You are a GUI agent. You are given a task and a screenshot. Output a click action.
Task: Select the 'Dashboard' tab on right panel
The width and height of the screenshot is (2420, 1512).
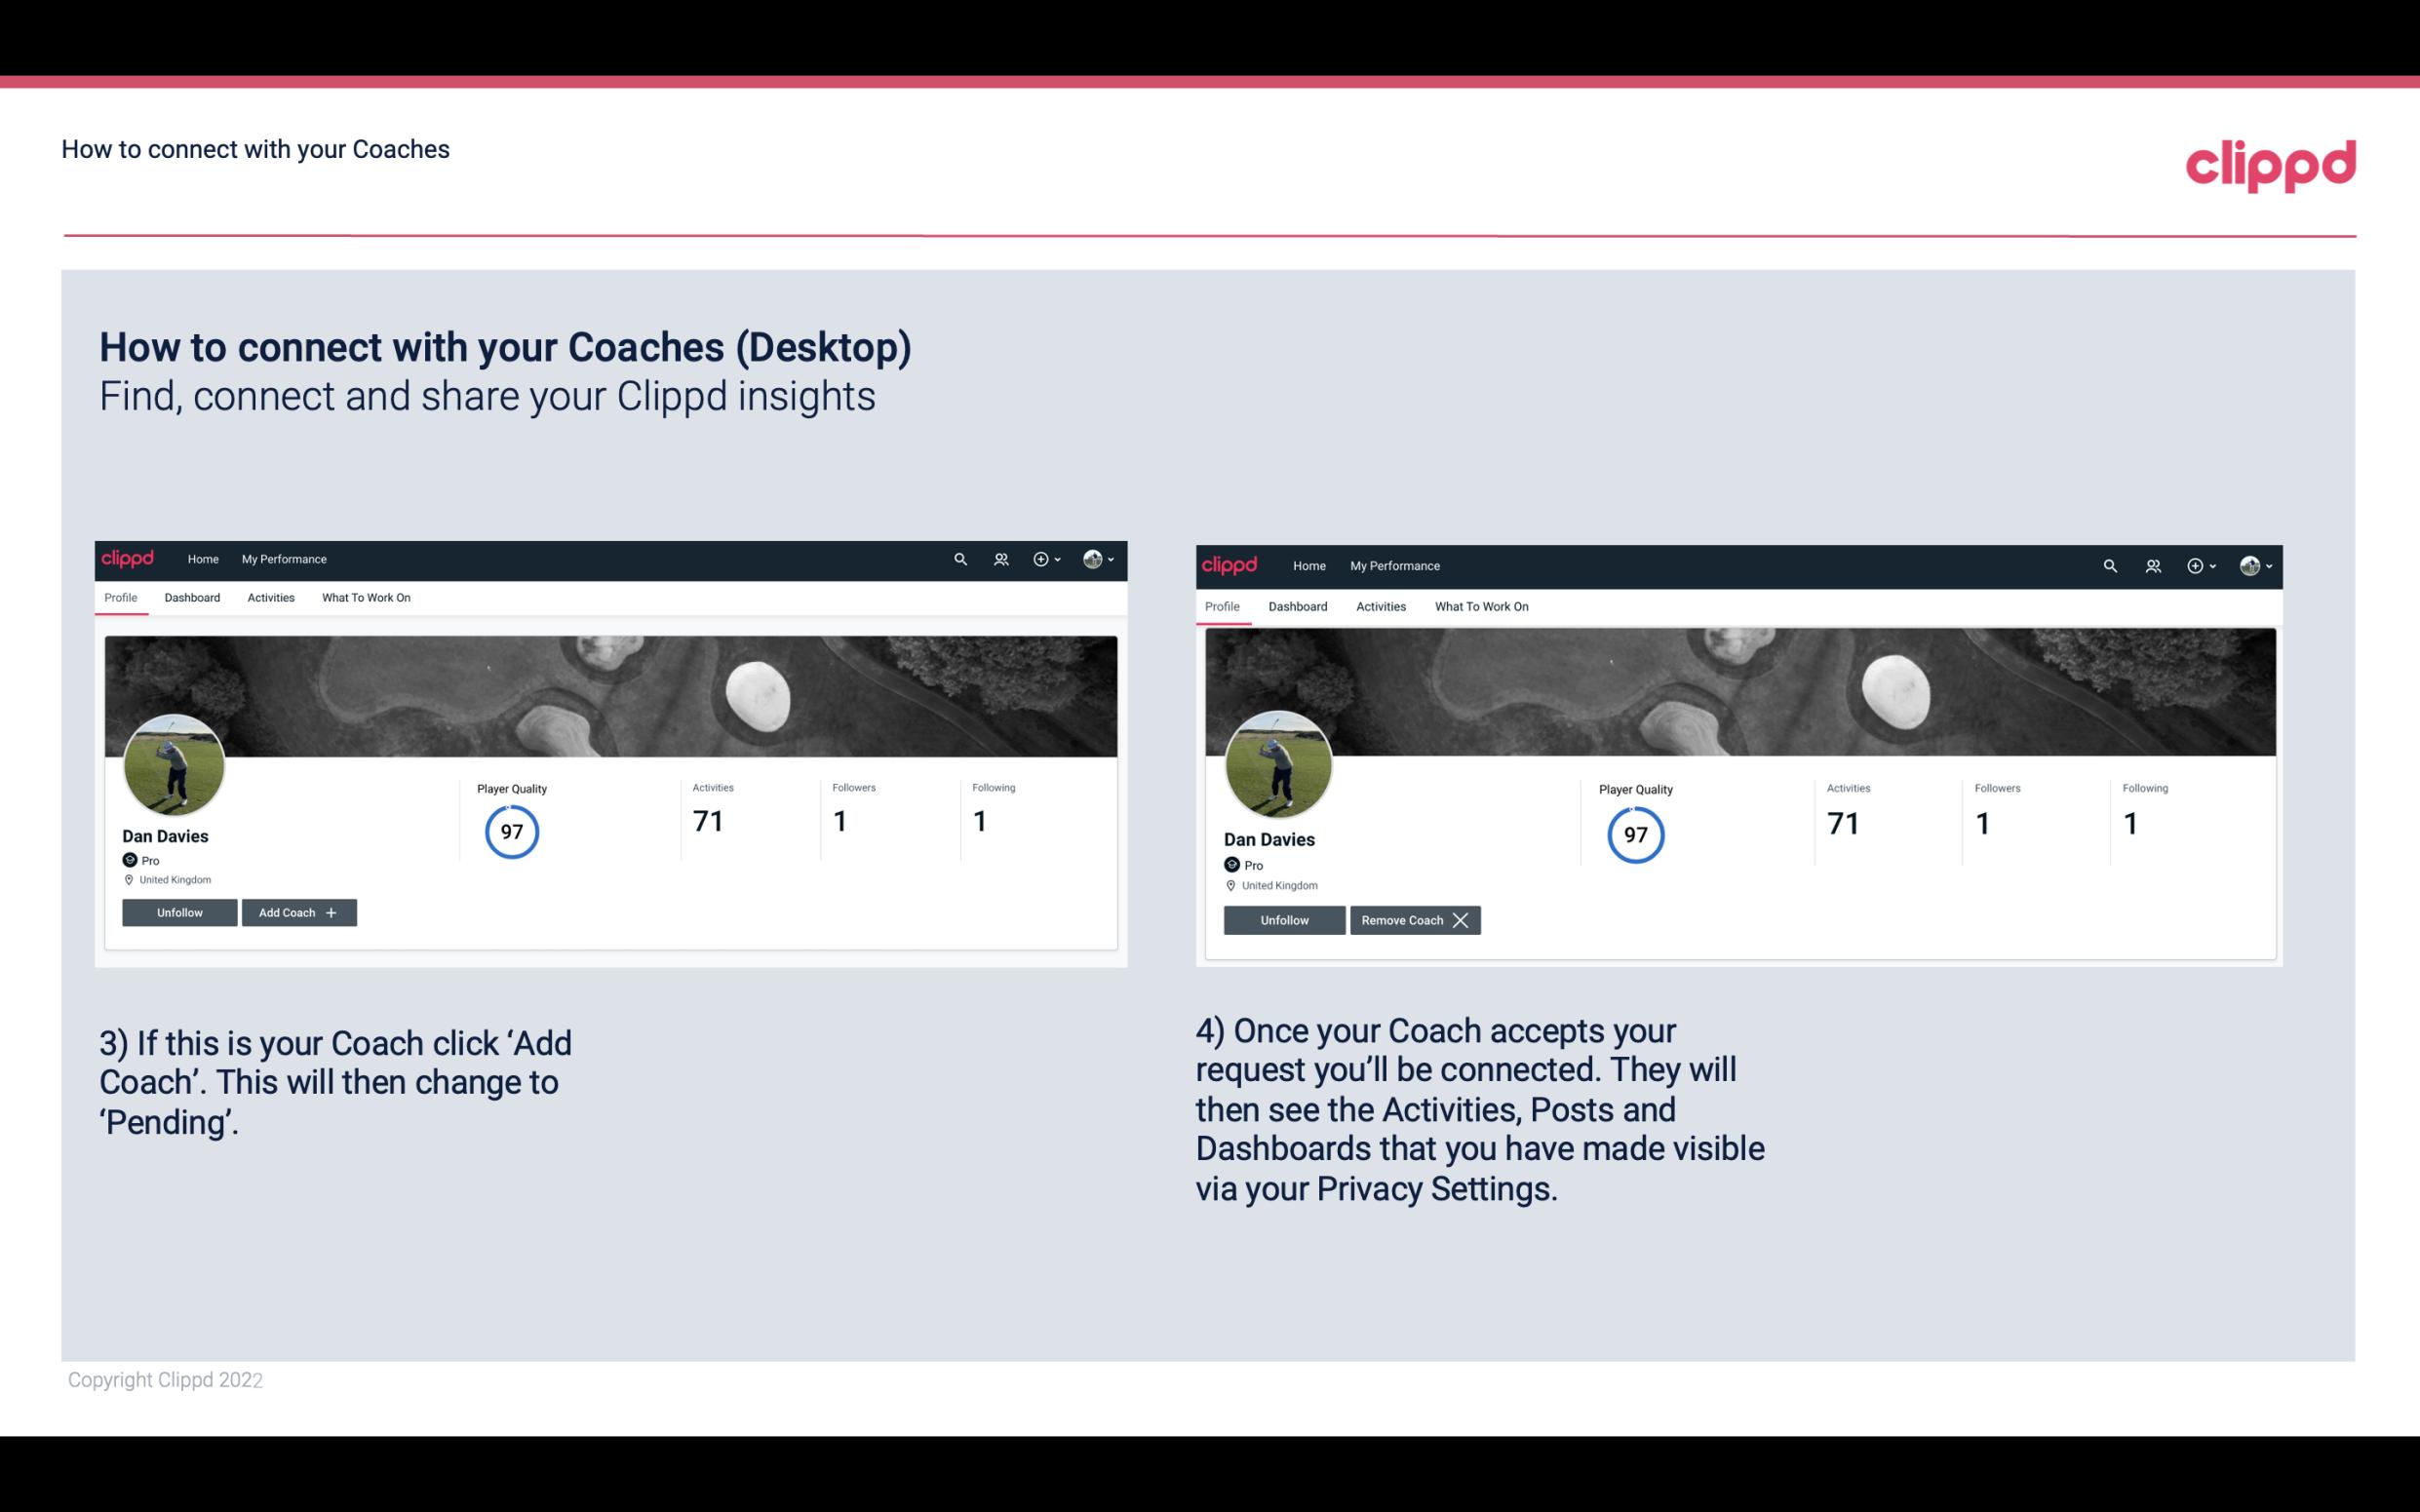pyautogui.click(x=1295, y=604)
